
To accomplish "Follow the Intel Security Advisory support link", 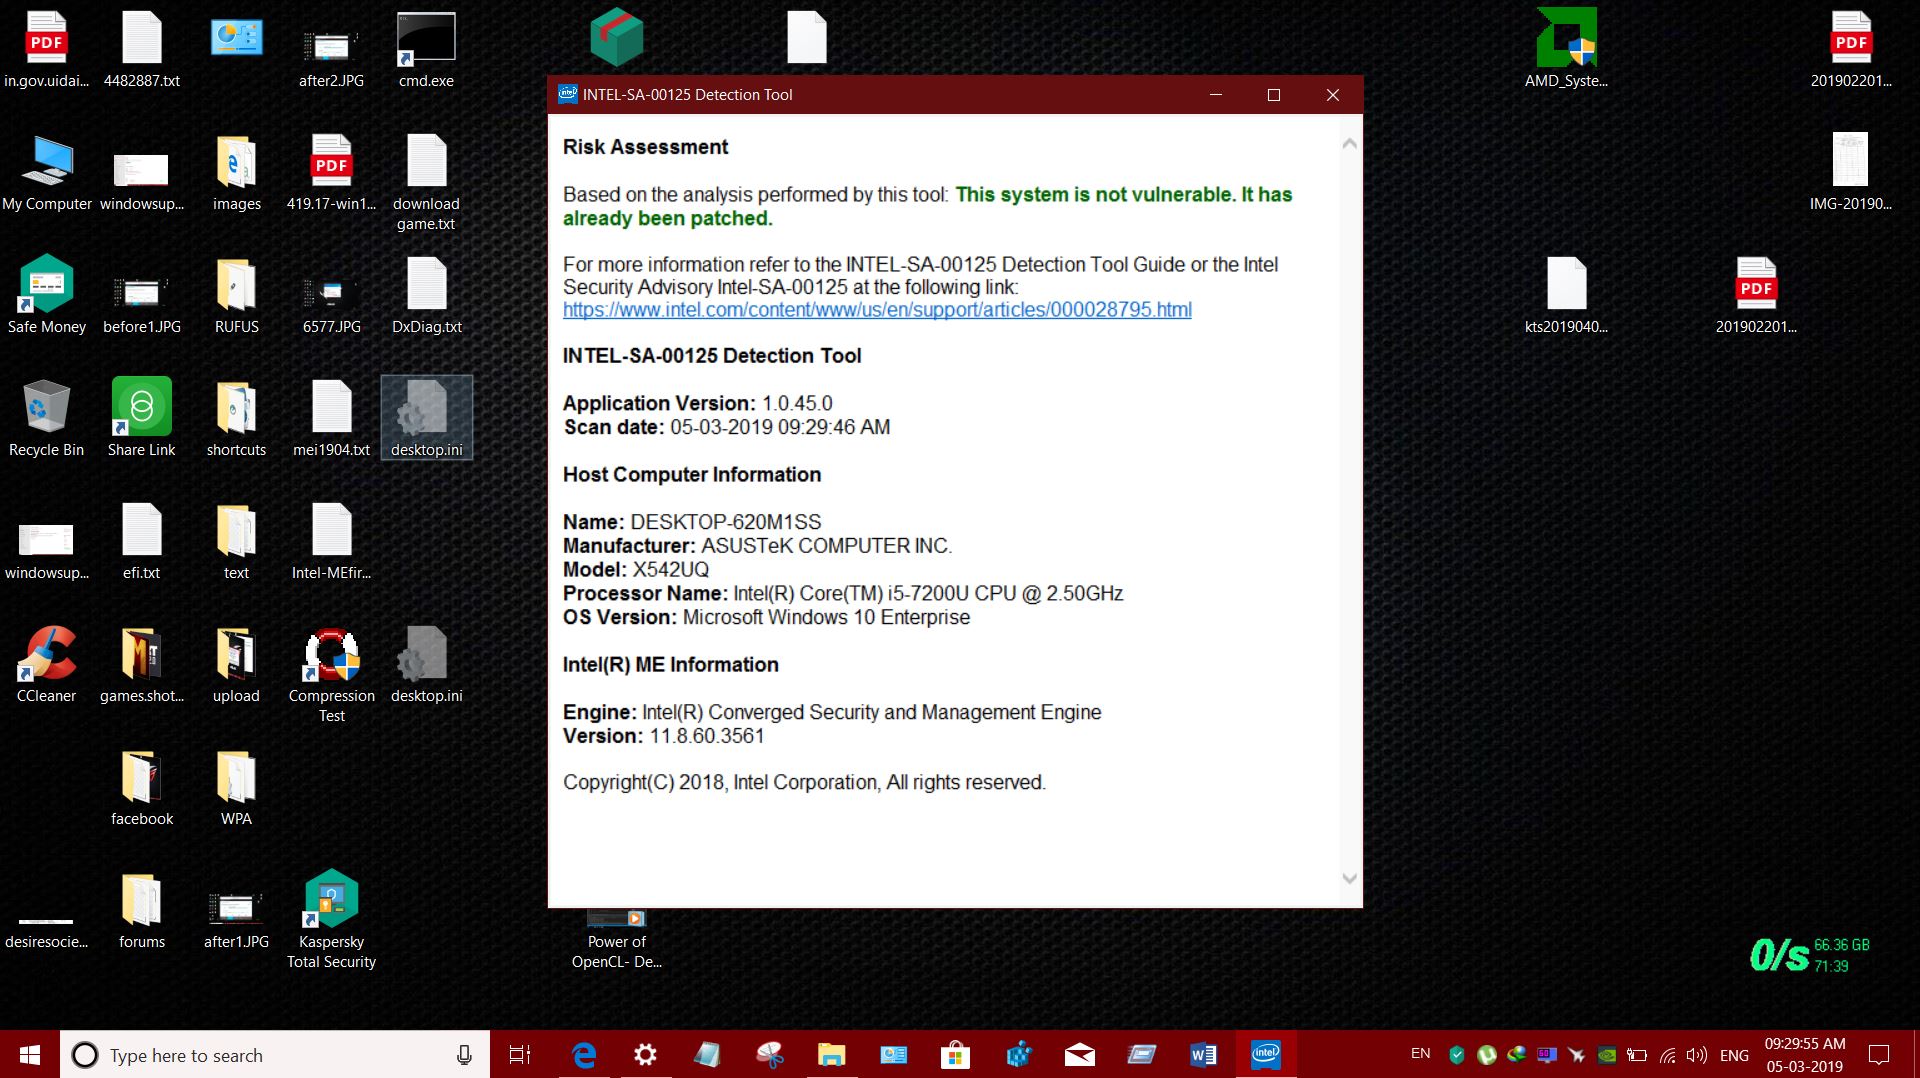I will [x=877, y=310].
